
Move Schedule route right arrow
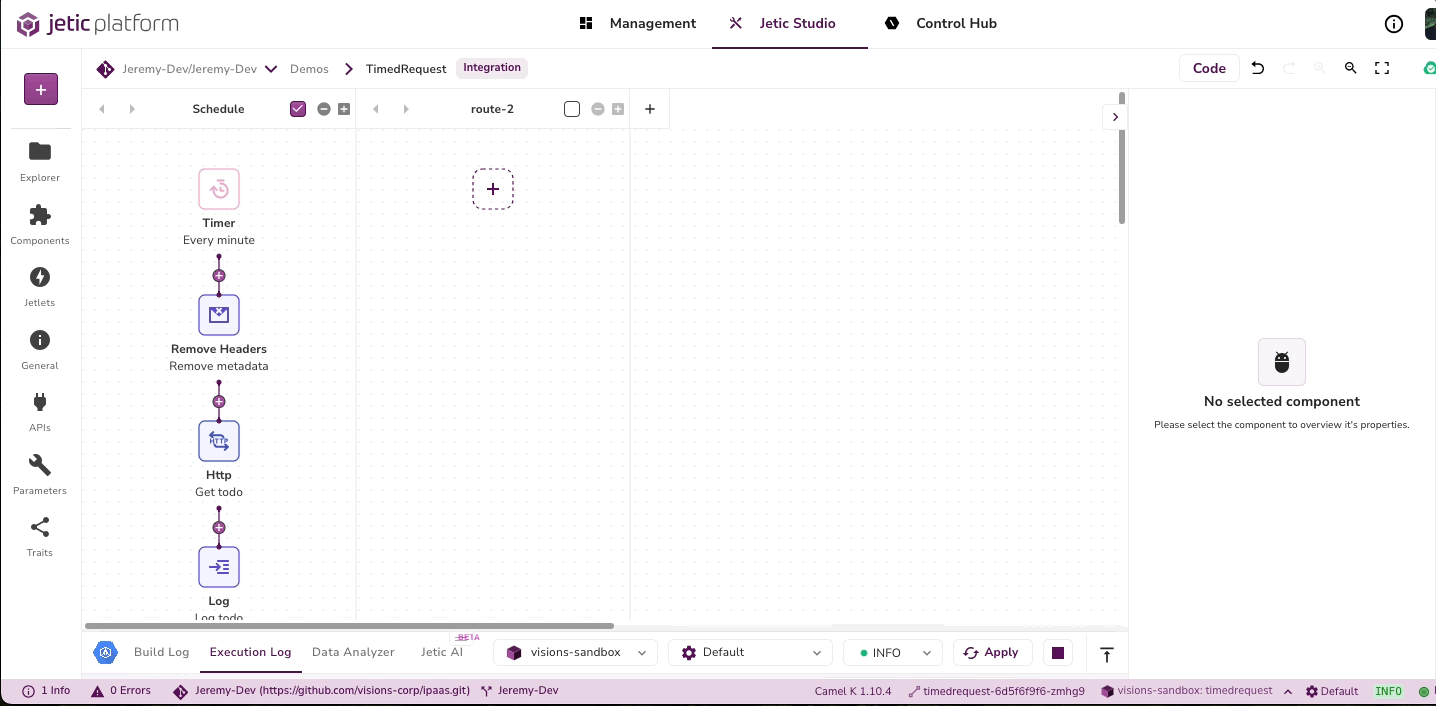(x=132, y=109)
